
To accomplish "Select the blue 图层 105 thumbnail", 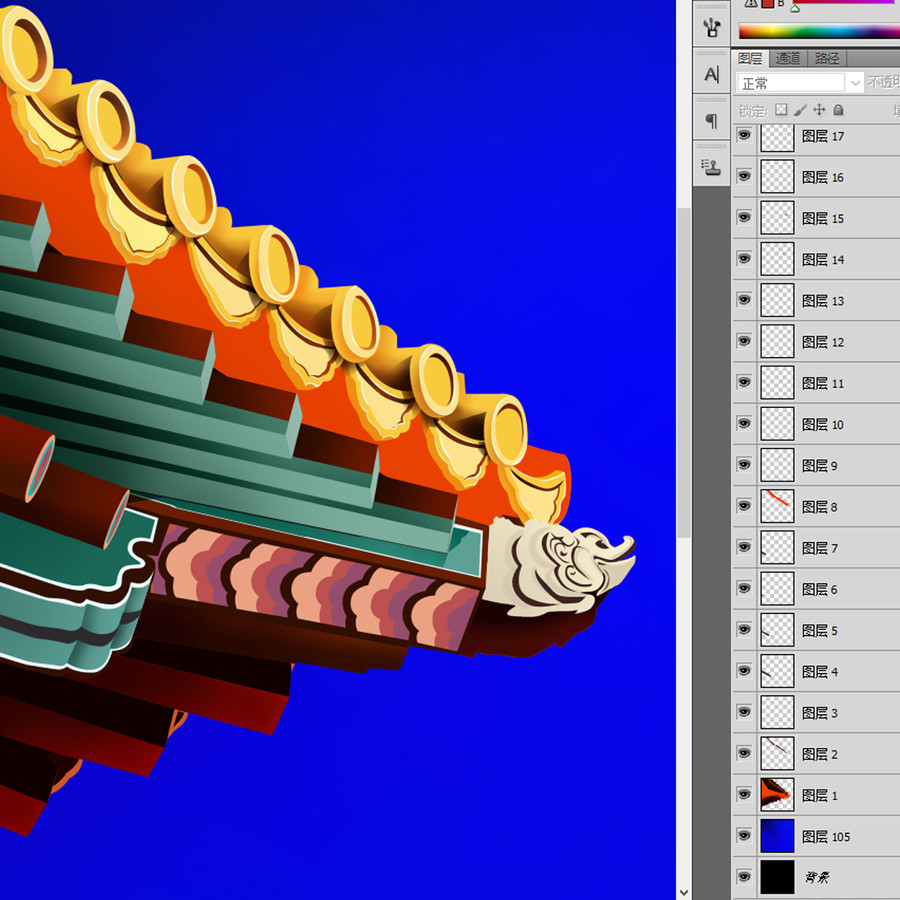I will tap(777, 836).
